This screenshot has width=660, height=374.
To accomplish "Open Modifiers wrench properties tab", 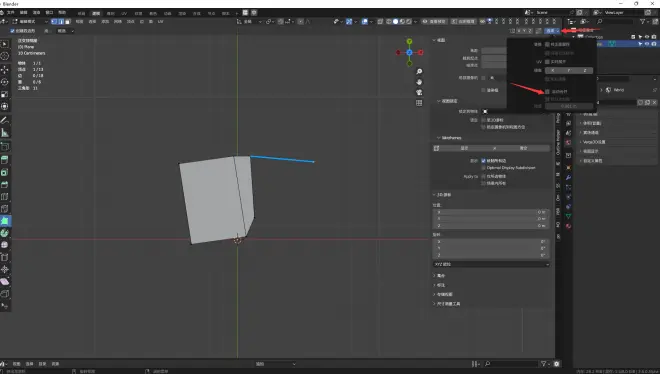I will [568, 178].
